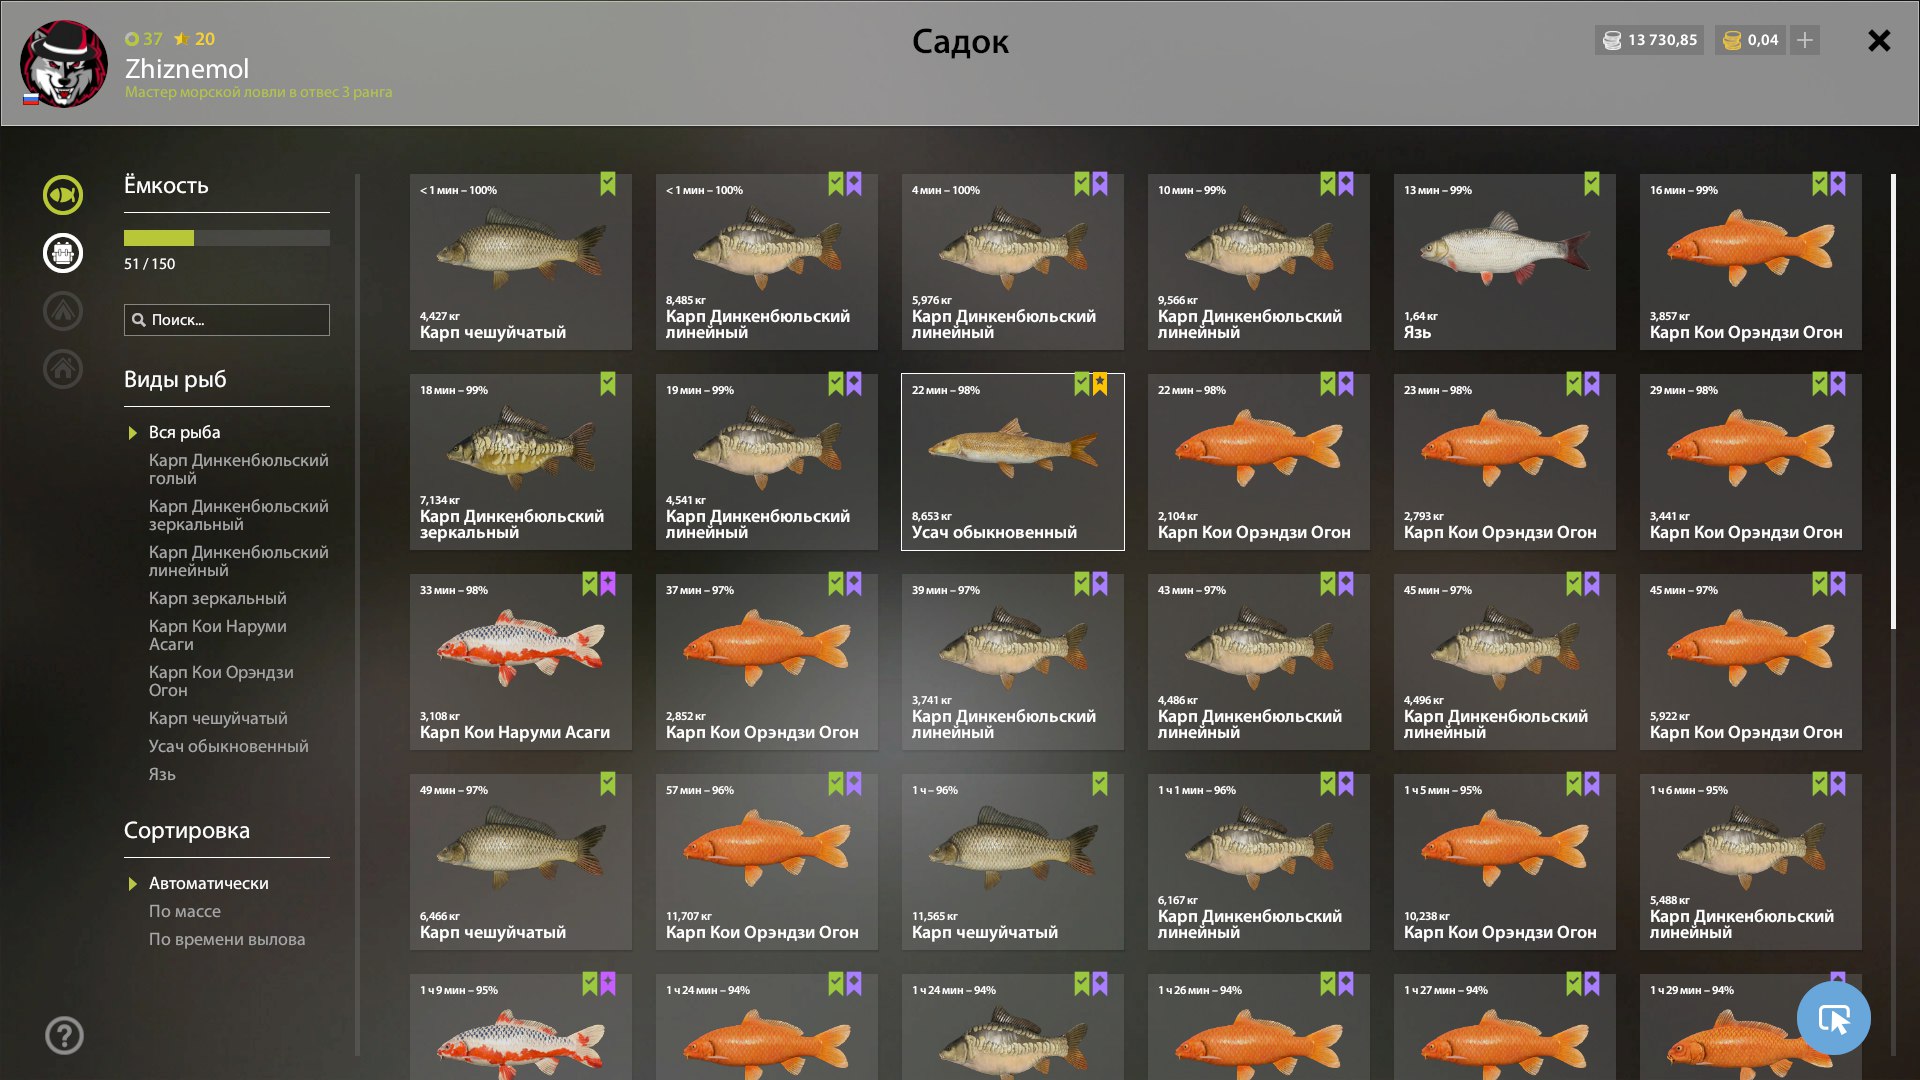
Task: Select Автоматически sorting option
Action: 208,883
